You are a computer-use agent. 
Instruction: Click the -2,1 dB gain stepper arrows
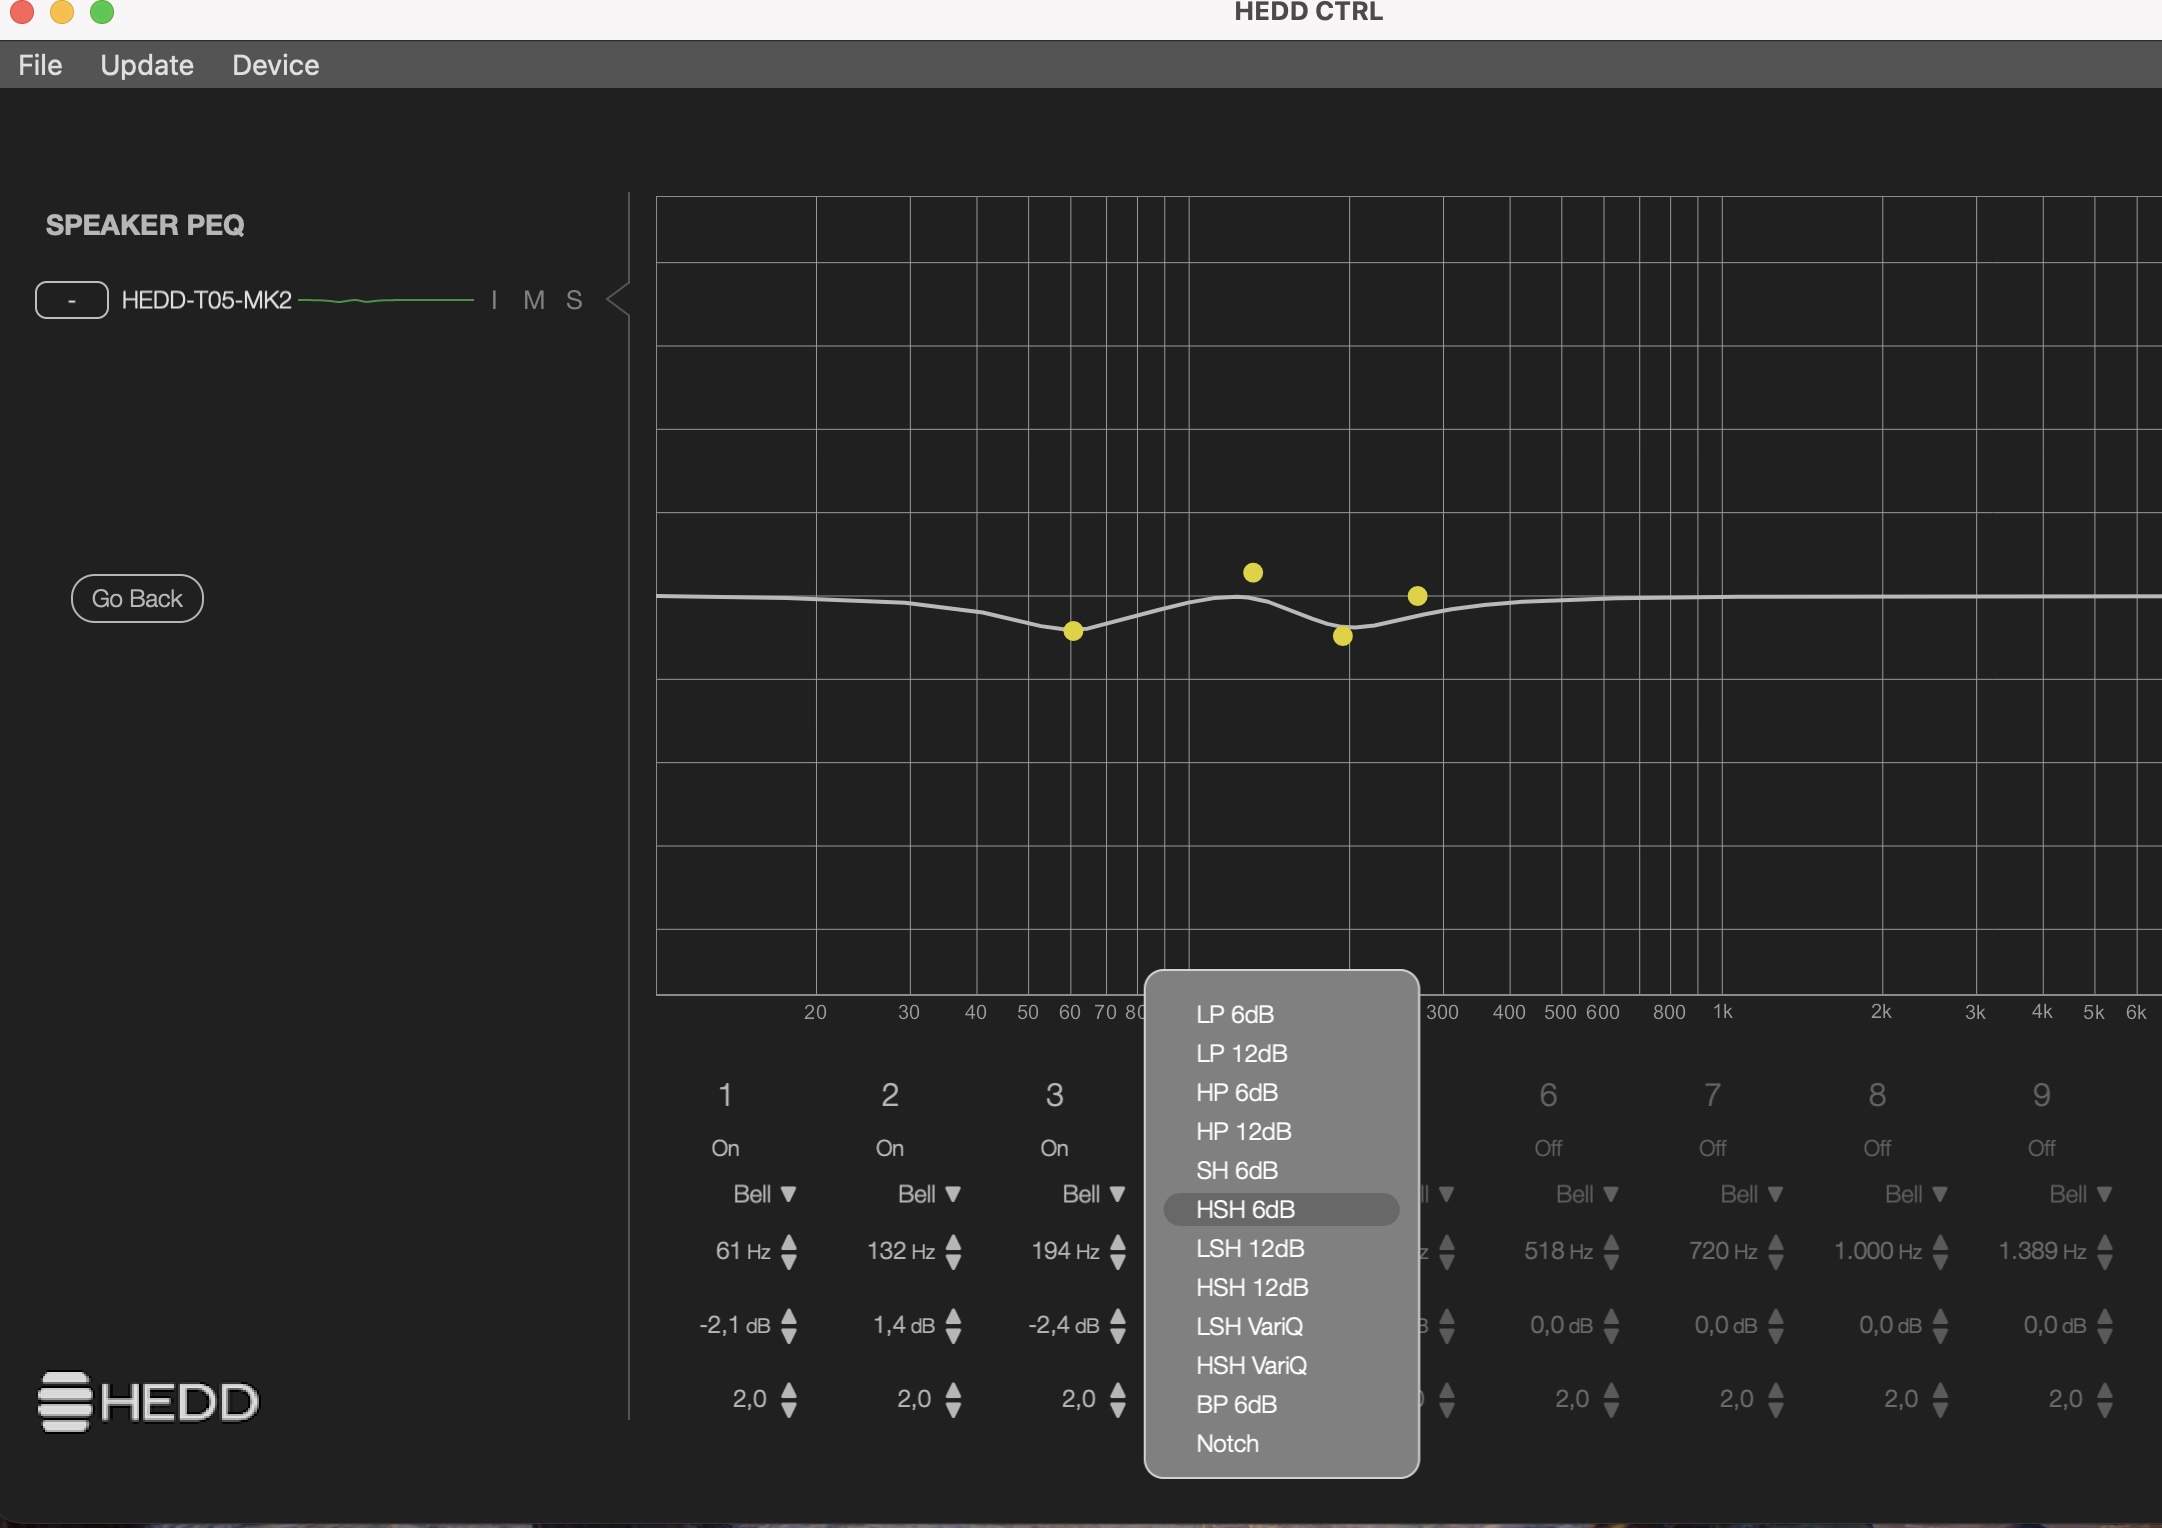(789, 1326)
